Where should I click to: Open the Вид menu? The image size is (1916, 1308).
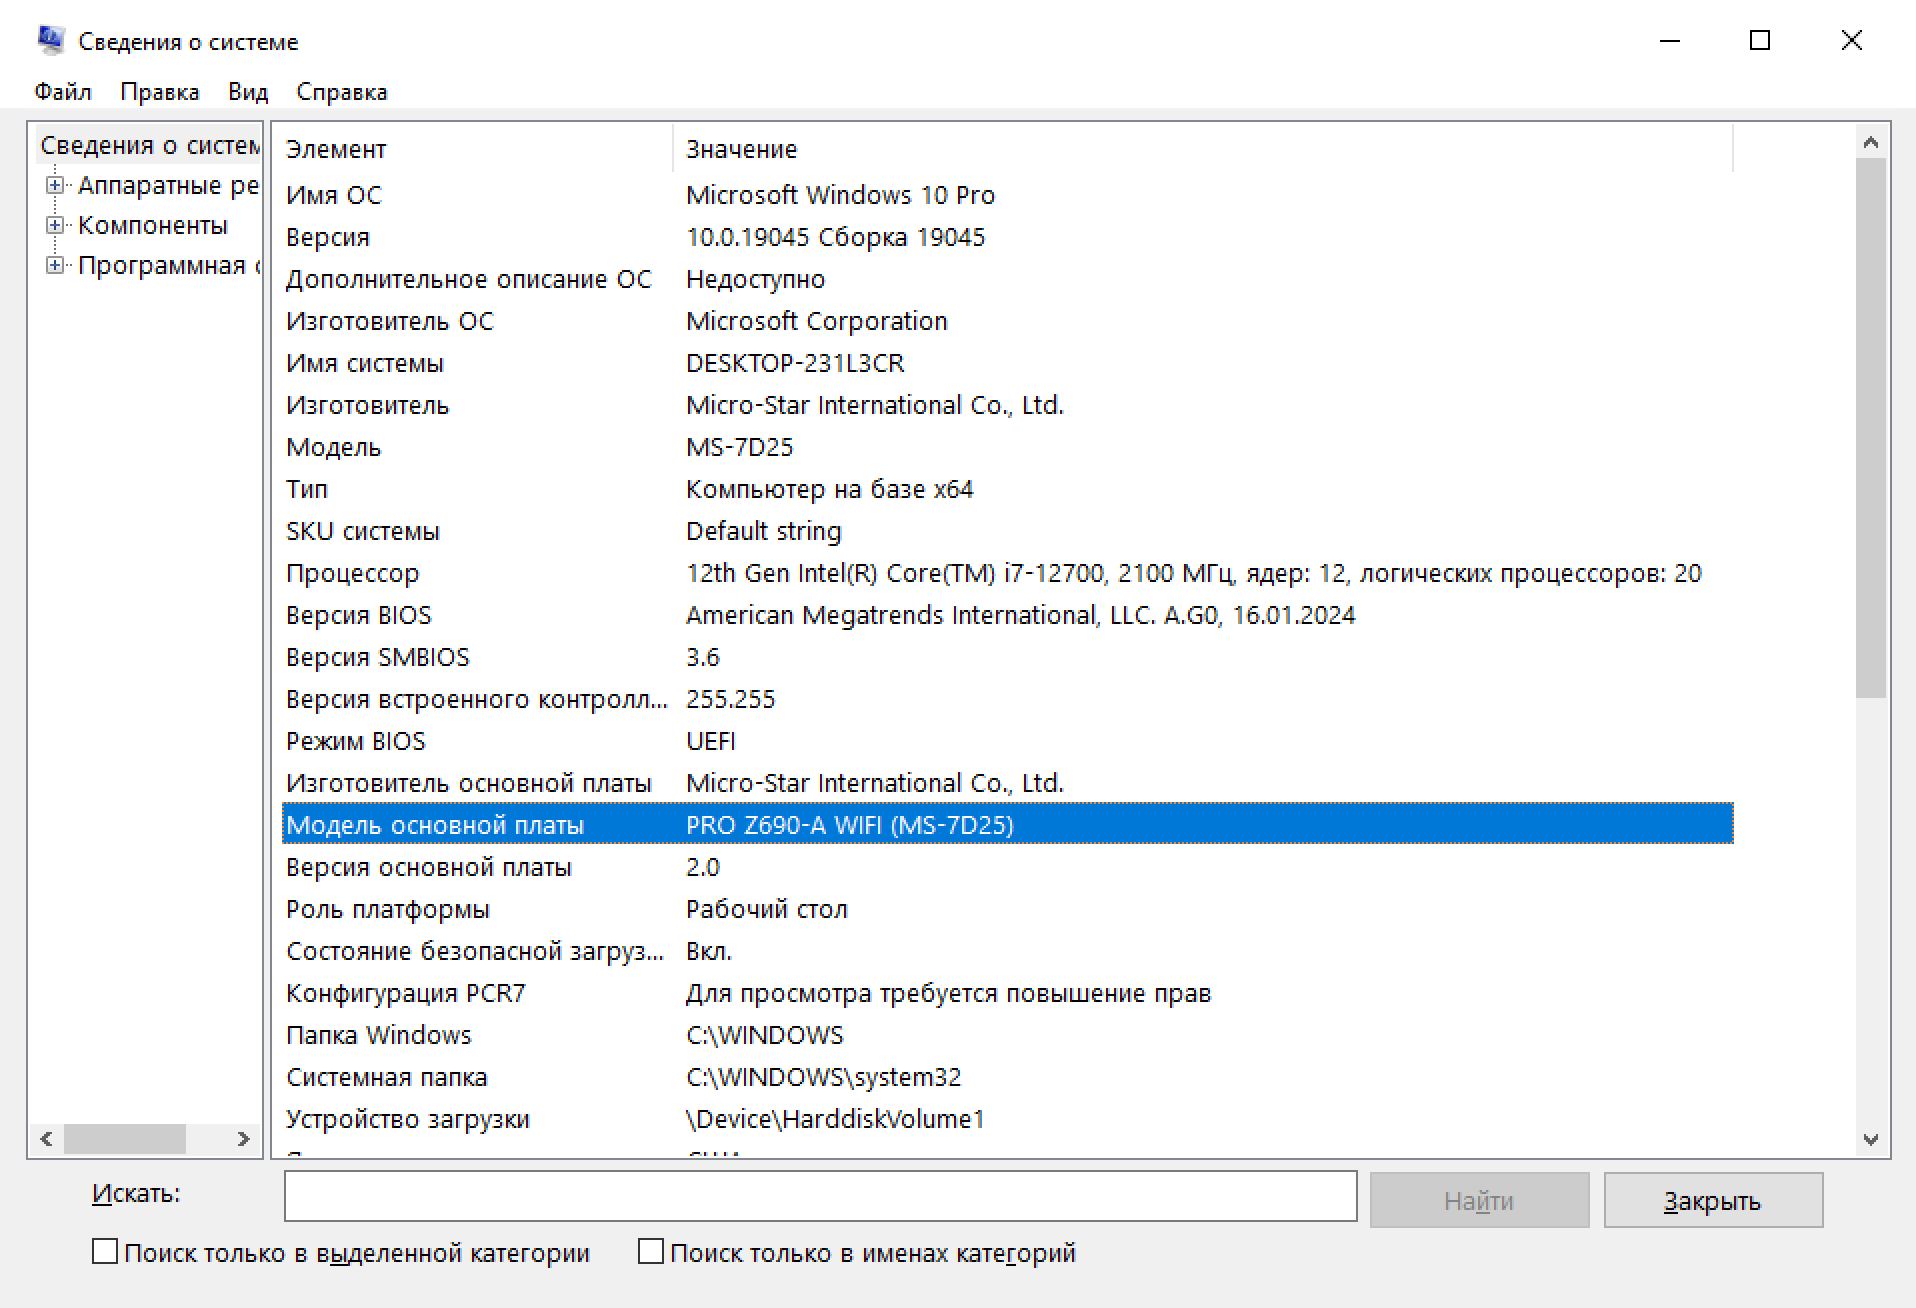click(x=248, y=92)
